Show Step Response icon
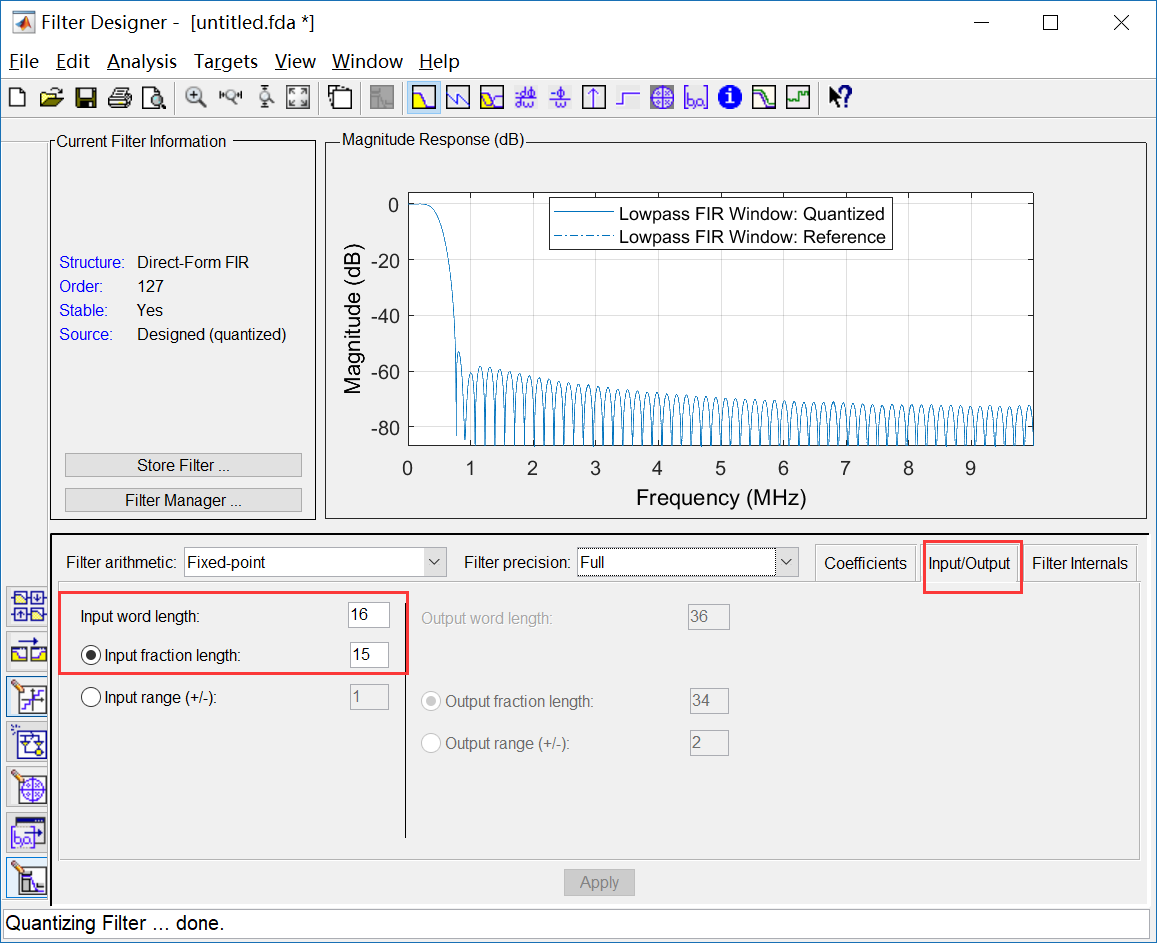Viewport: 1157px width, 943px height. tap(628, 97)
